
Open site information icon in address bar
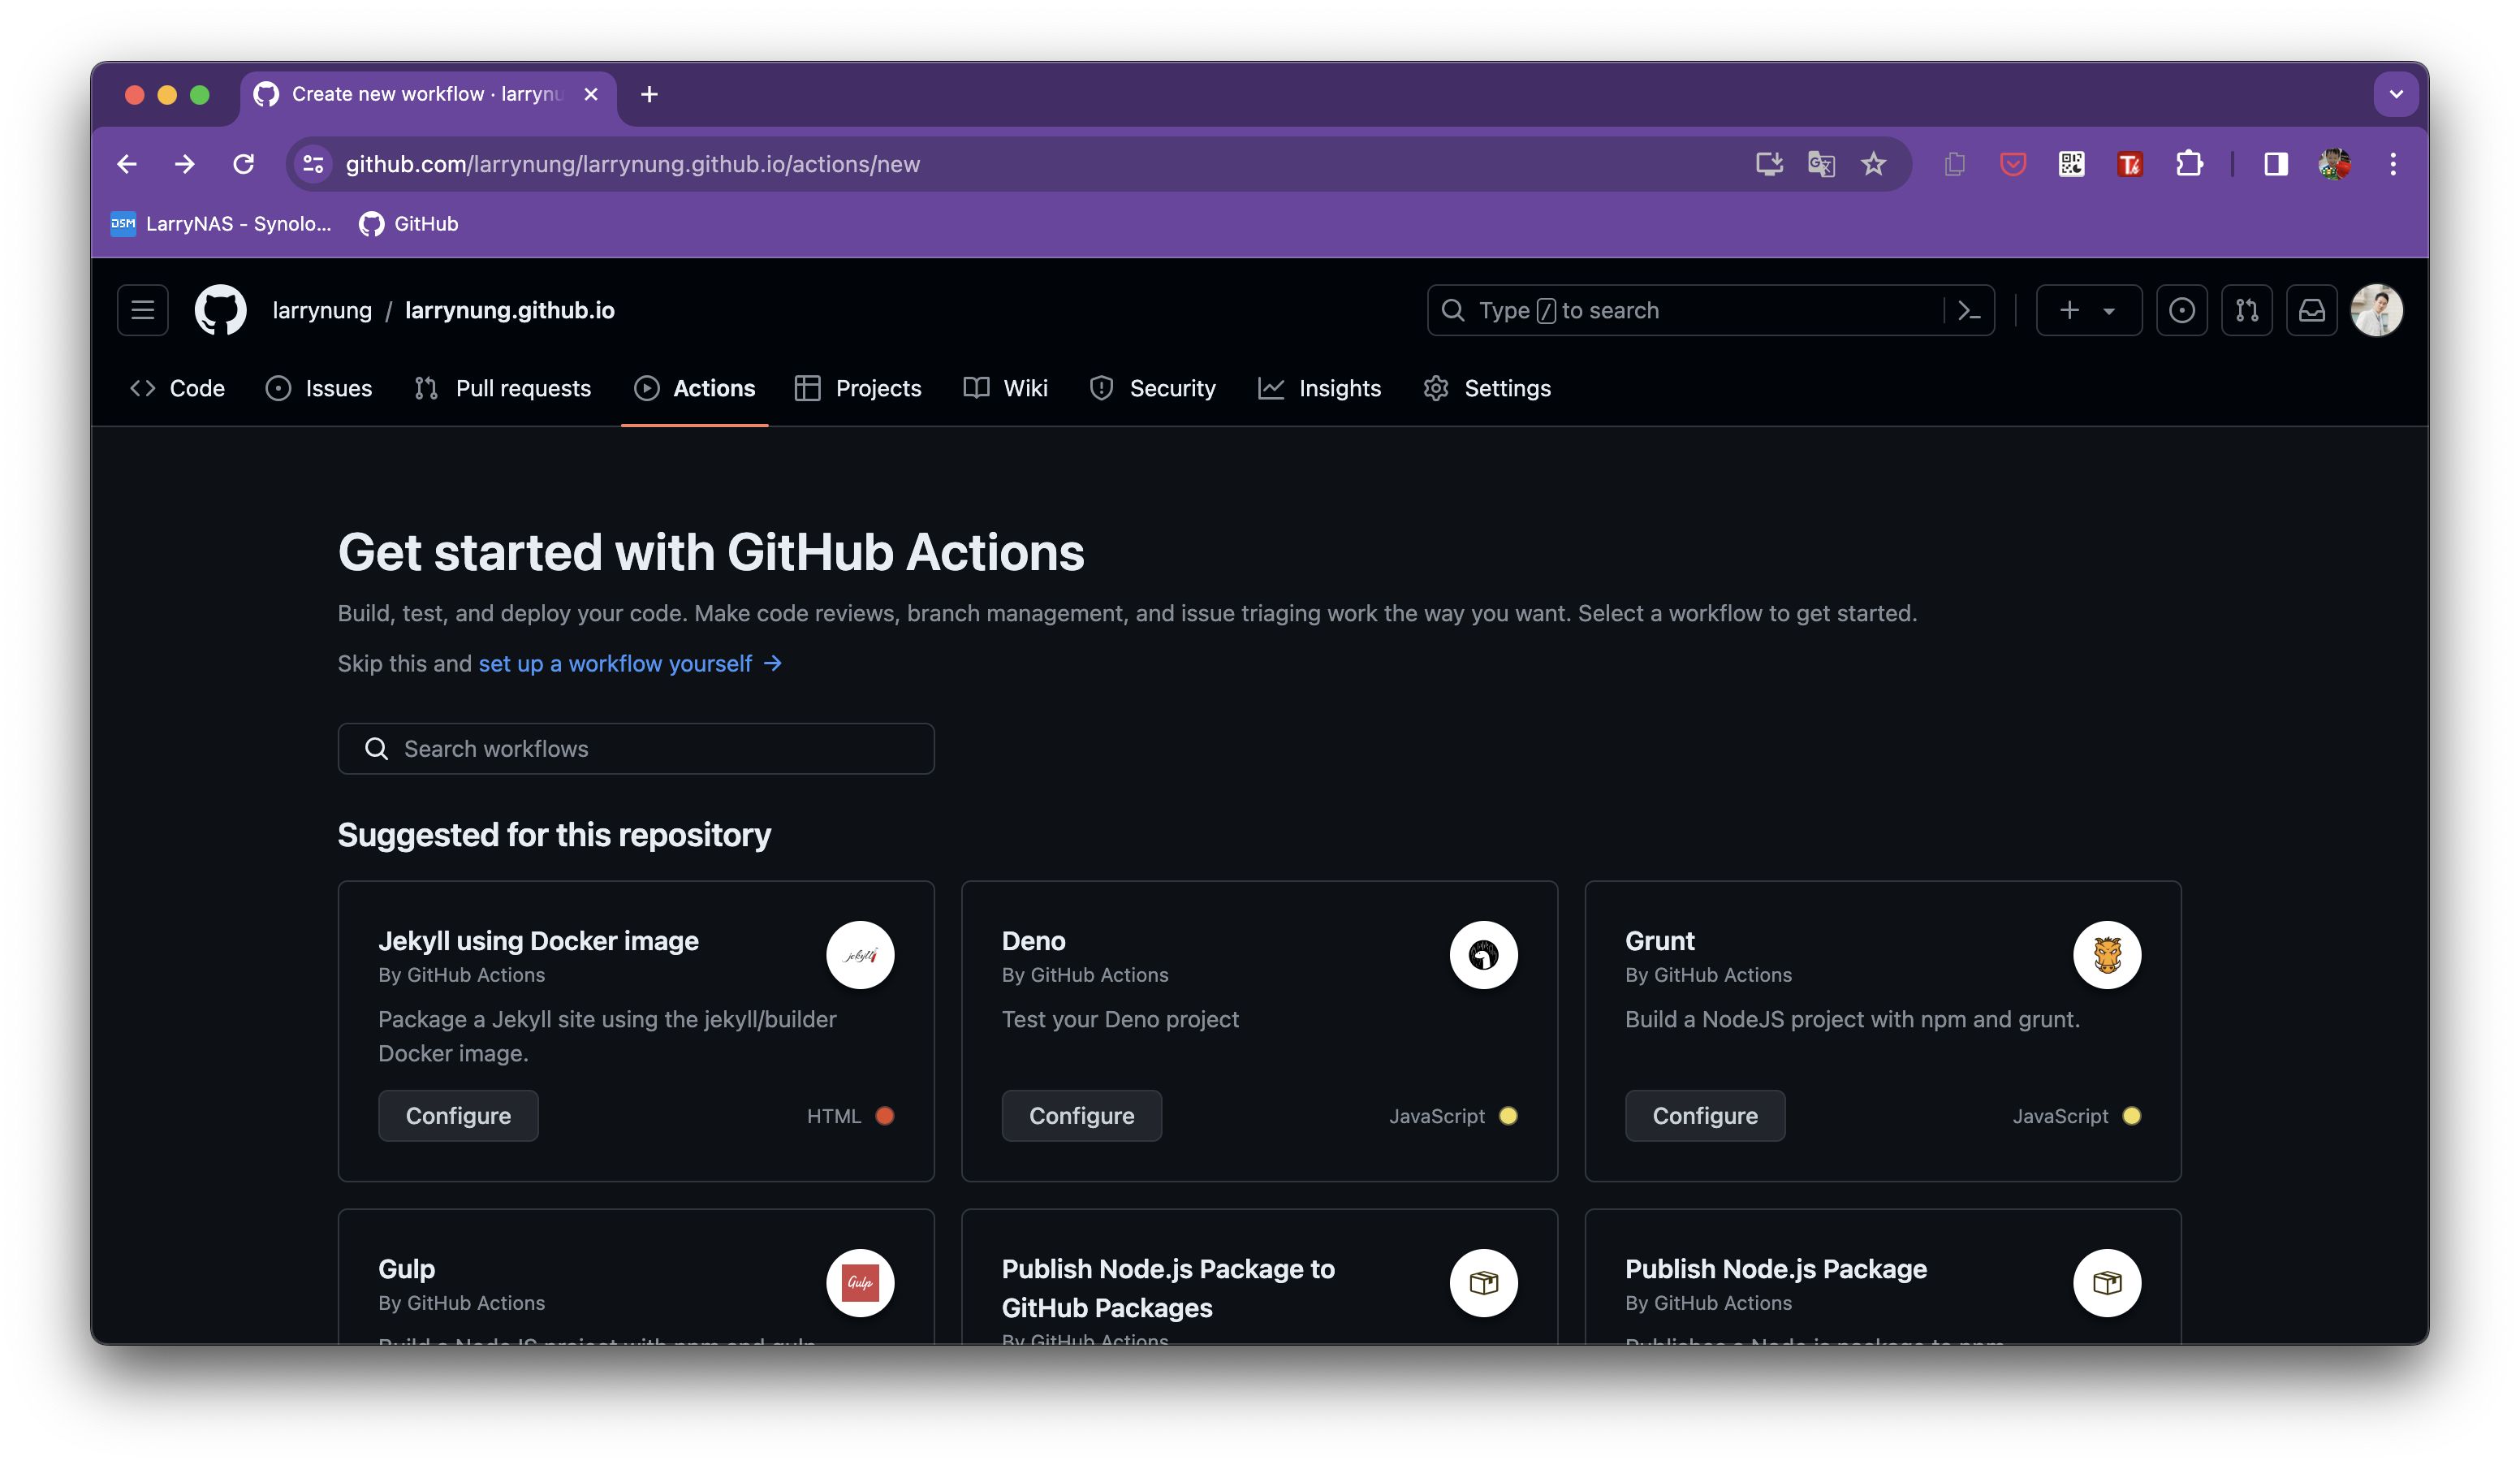(x=313, y=164)
